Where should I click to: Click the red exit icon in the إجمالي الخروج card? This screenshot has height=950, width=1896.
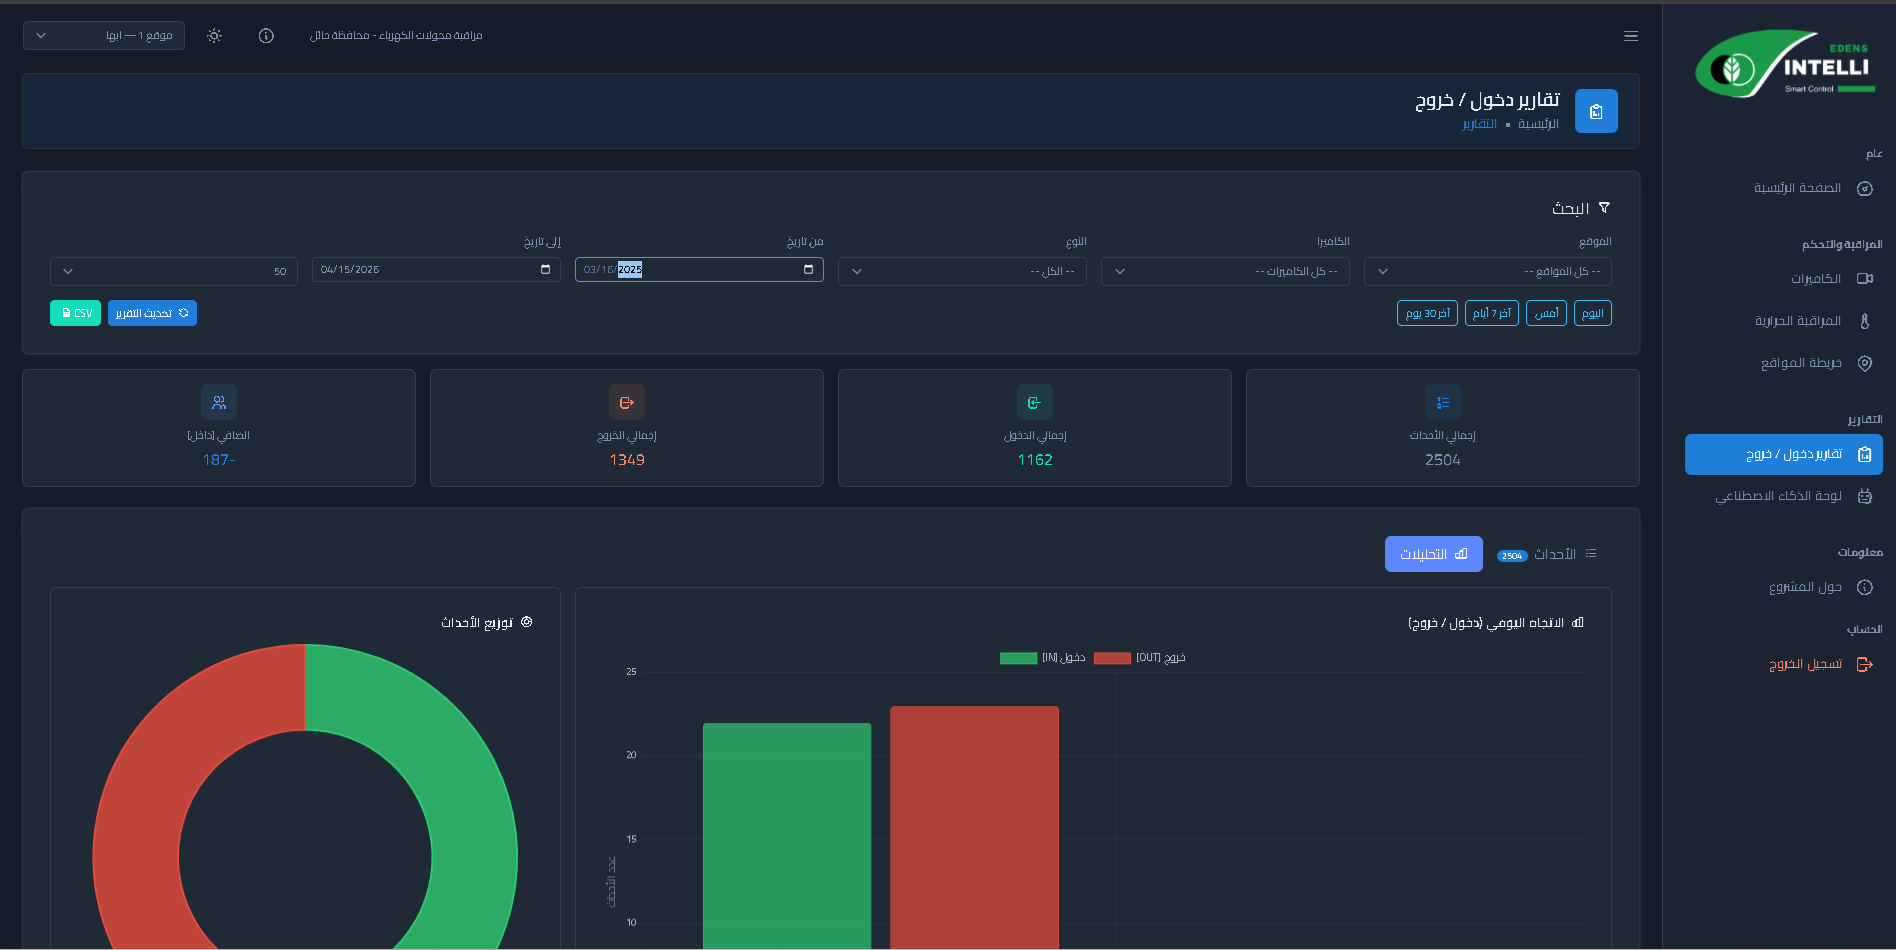point(627,402)
